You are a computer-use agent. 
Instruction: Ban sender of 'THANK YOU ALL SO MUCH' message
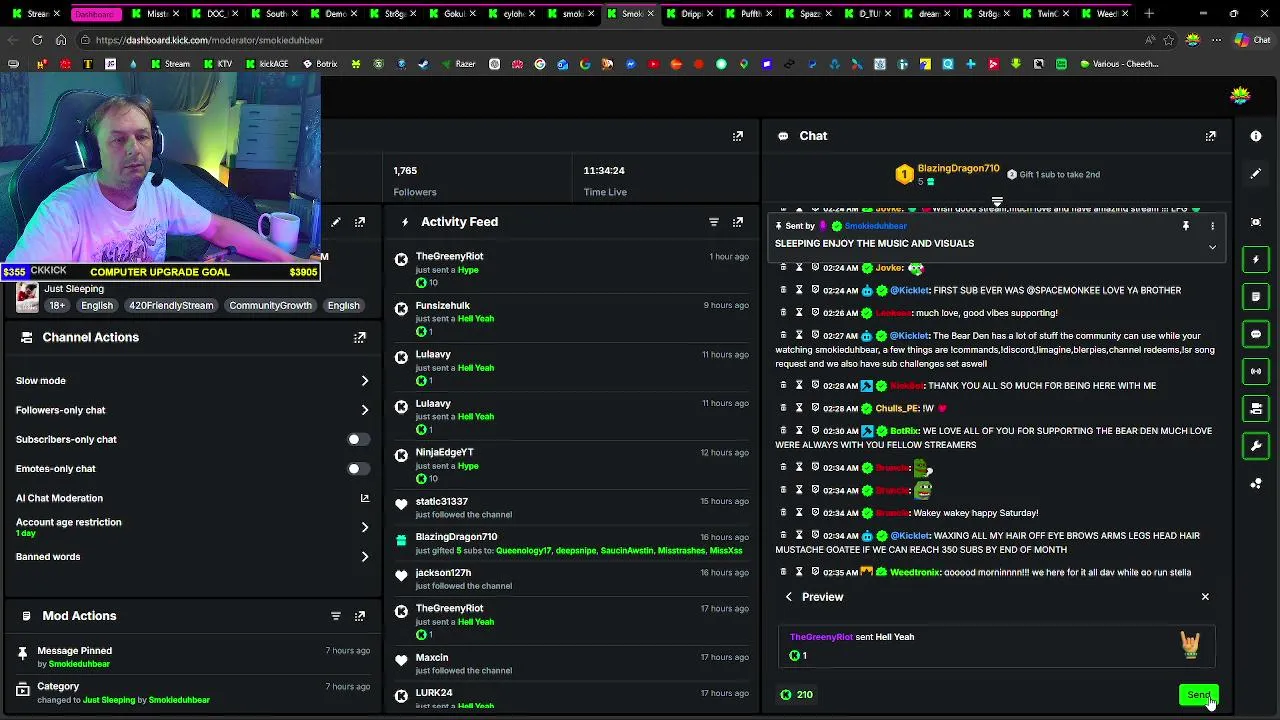coord(815,385)
